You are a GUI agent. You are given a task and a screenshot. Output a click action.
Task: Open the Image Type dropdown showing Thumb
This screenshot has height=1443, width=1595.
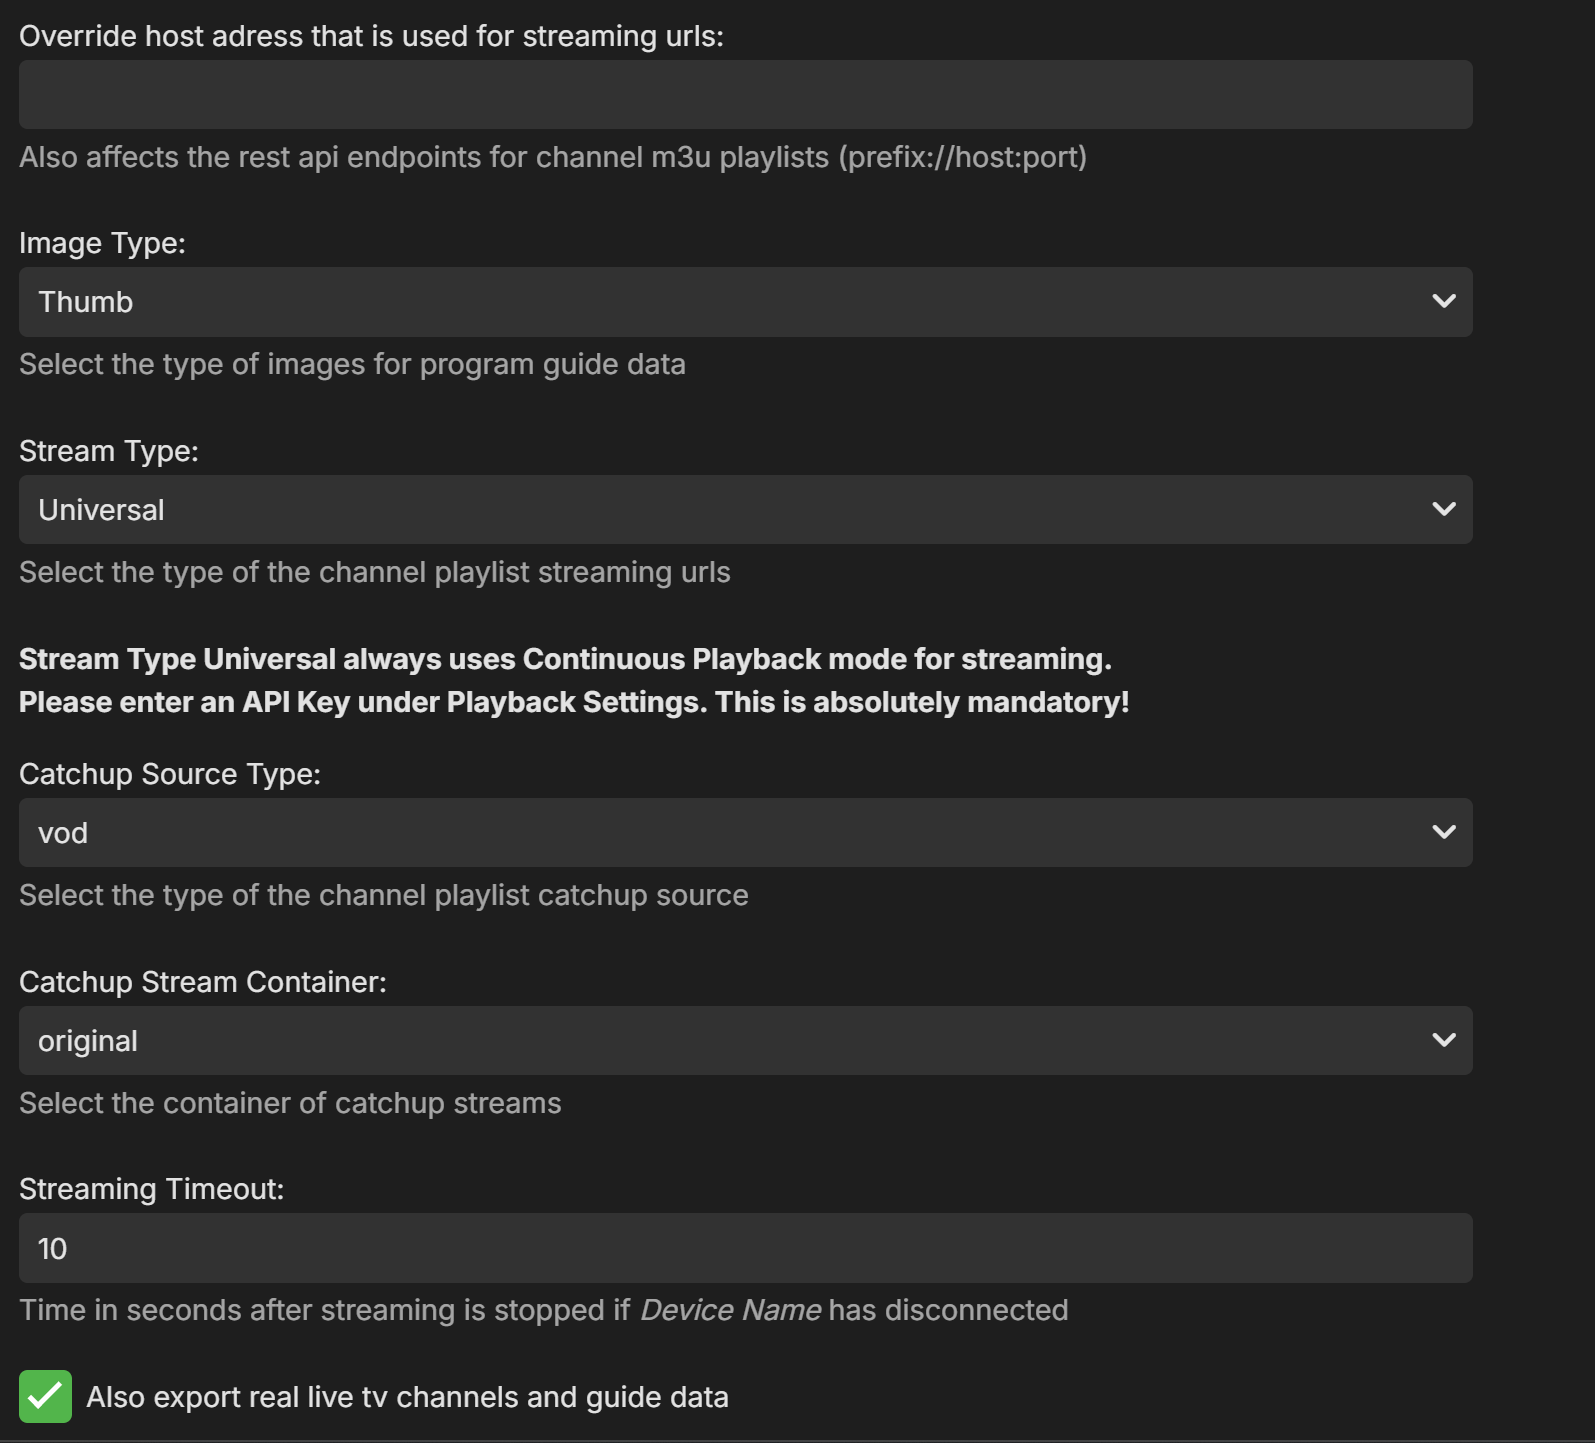[700, 302]
